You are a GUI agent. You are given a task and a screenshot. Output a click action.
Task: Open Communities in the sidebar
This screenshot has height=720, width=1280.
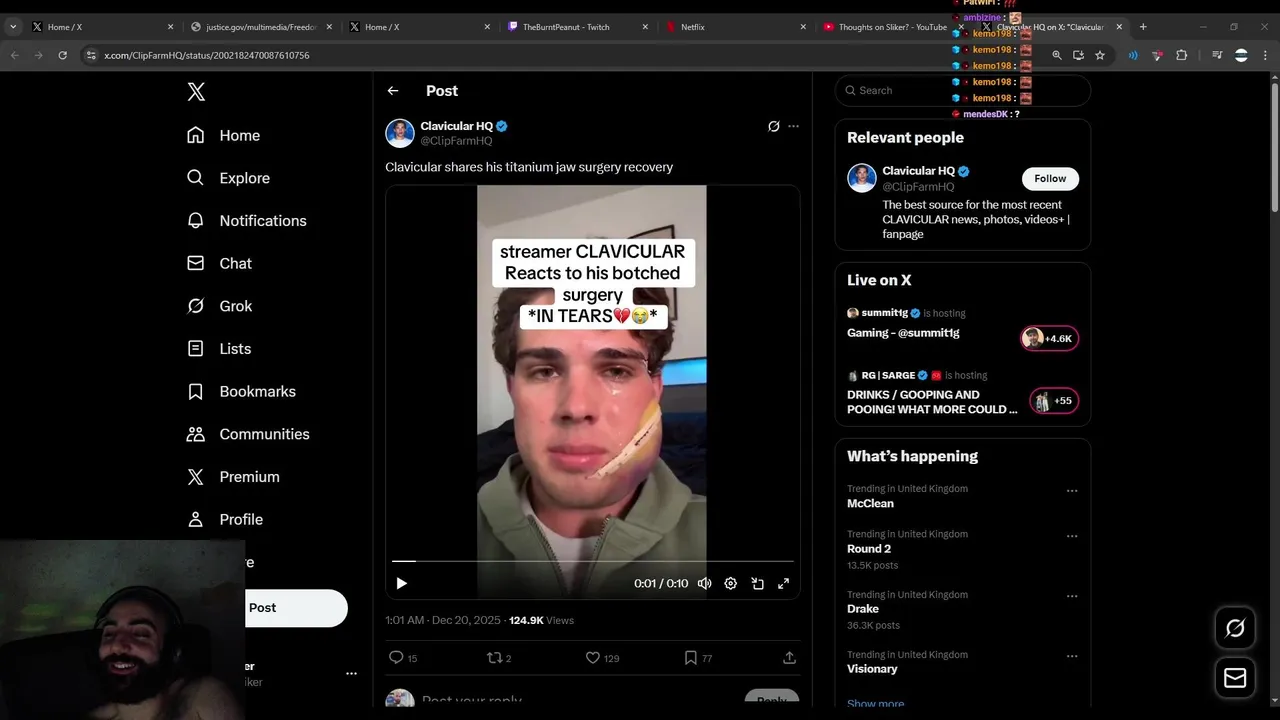click(248, 434)
